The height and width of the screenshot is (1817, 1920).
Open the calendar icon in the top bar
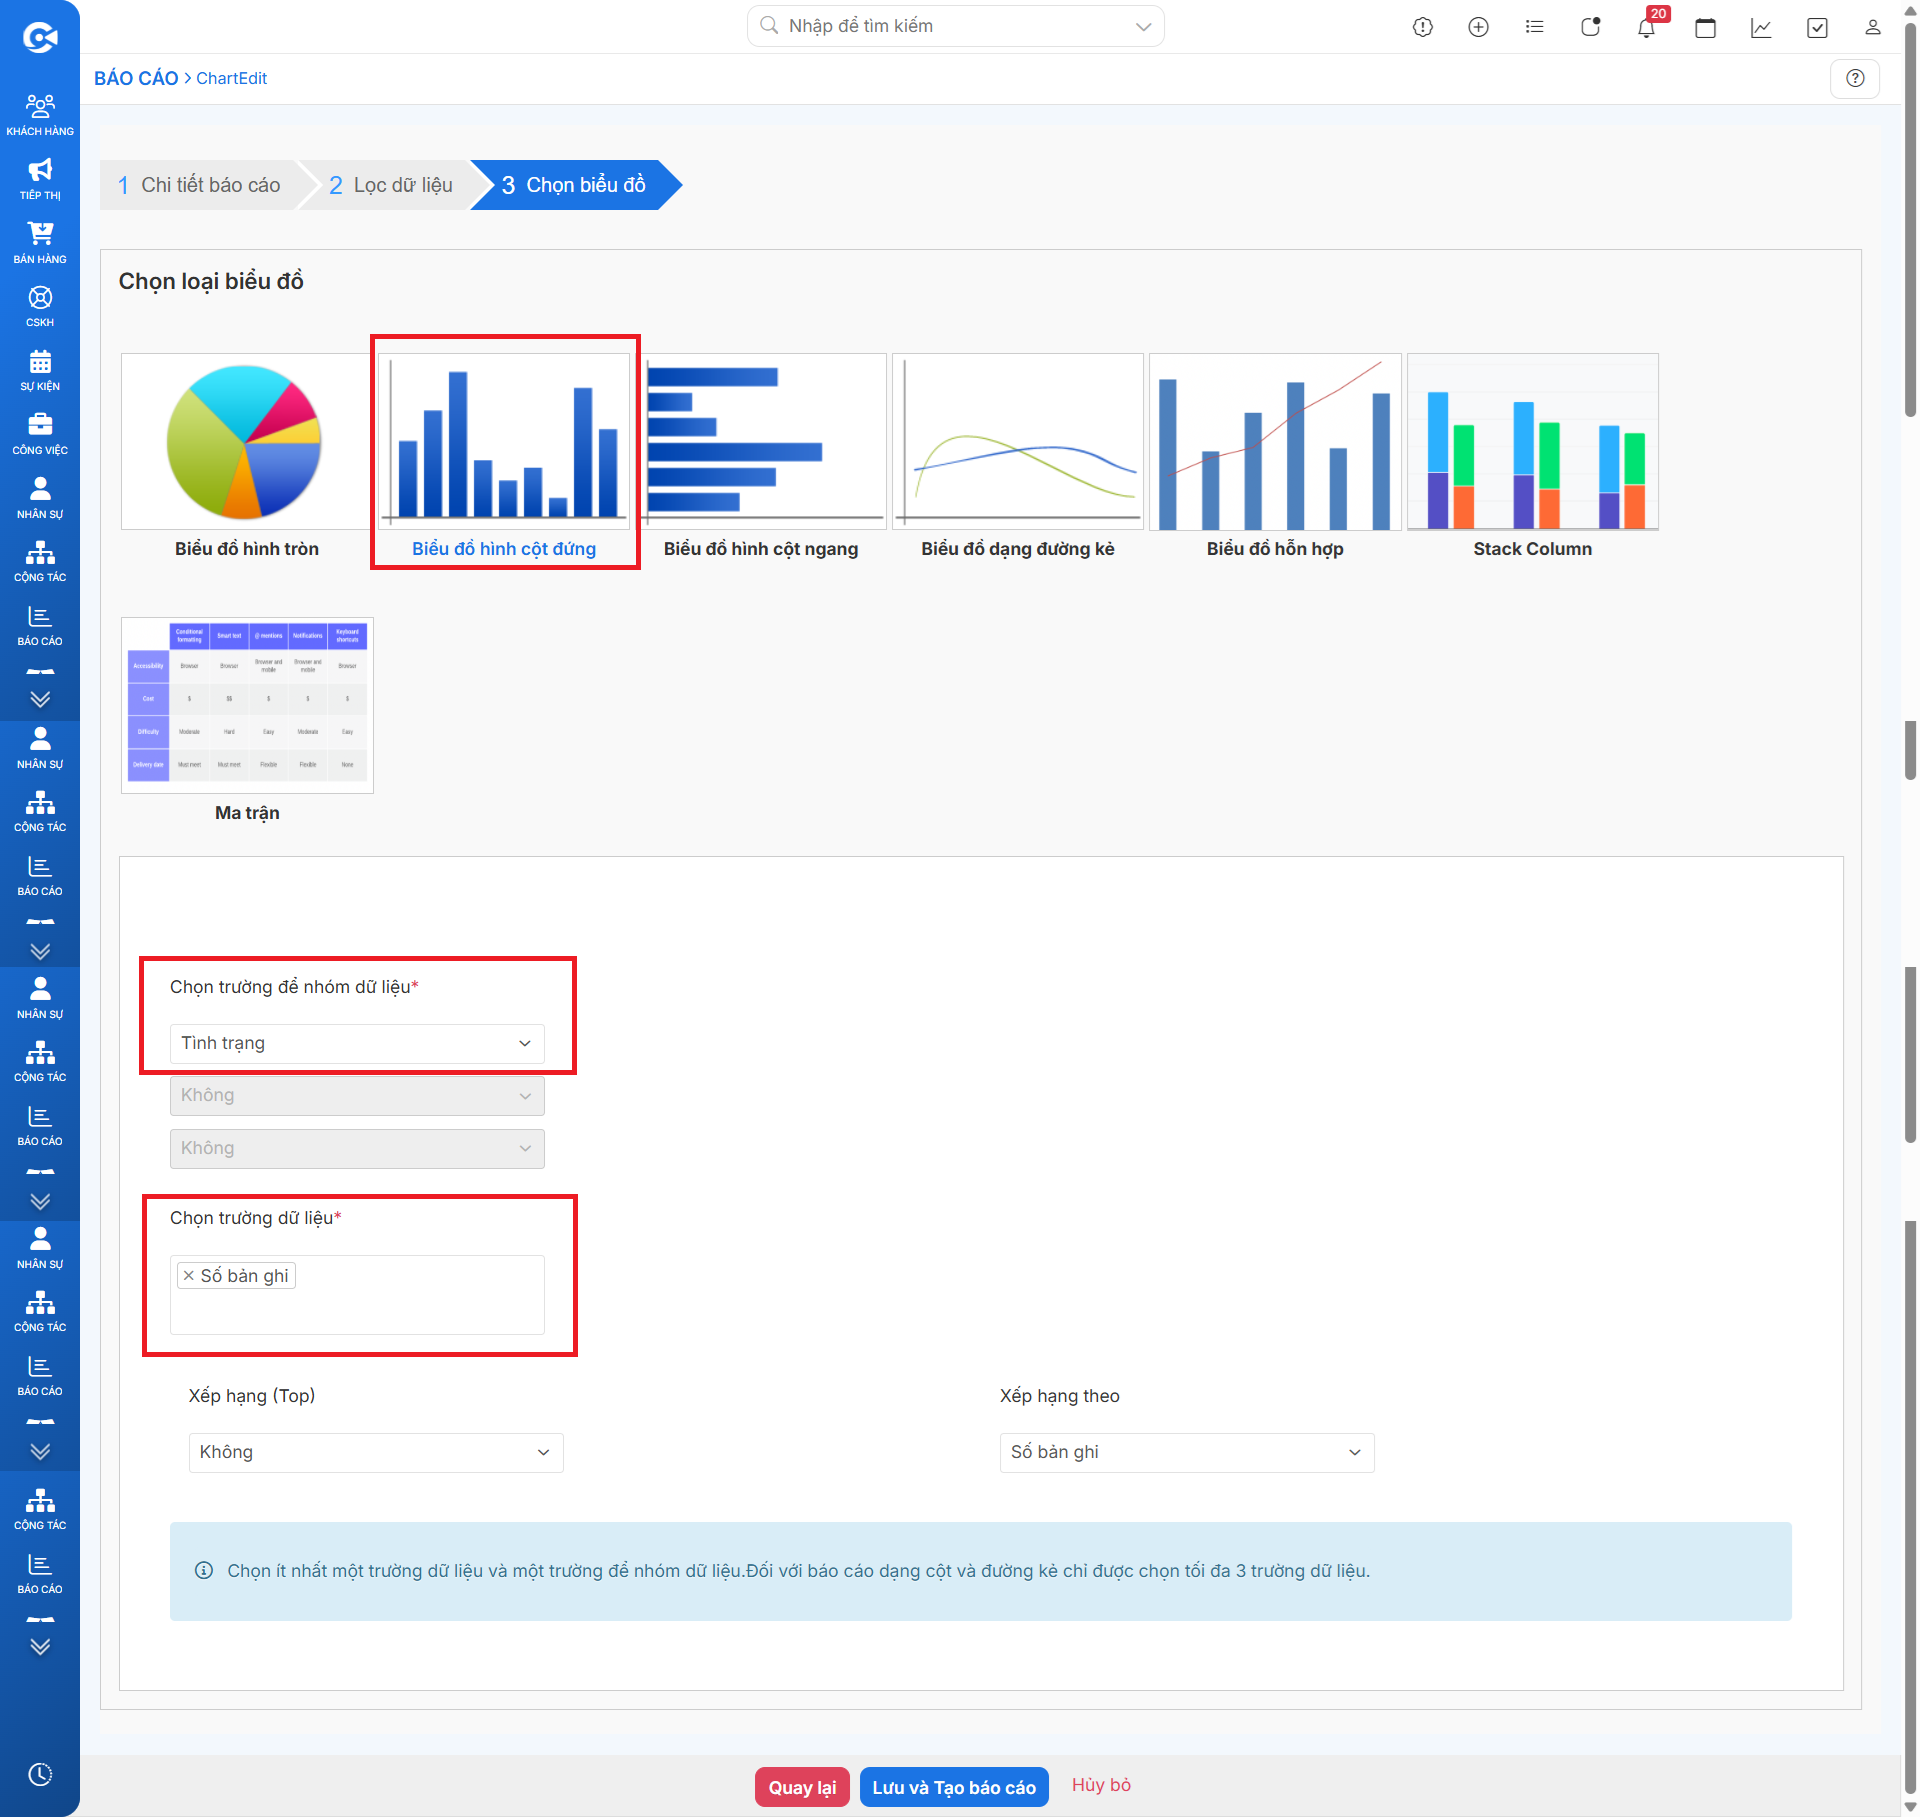coord(1706,27)
